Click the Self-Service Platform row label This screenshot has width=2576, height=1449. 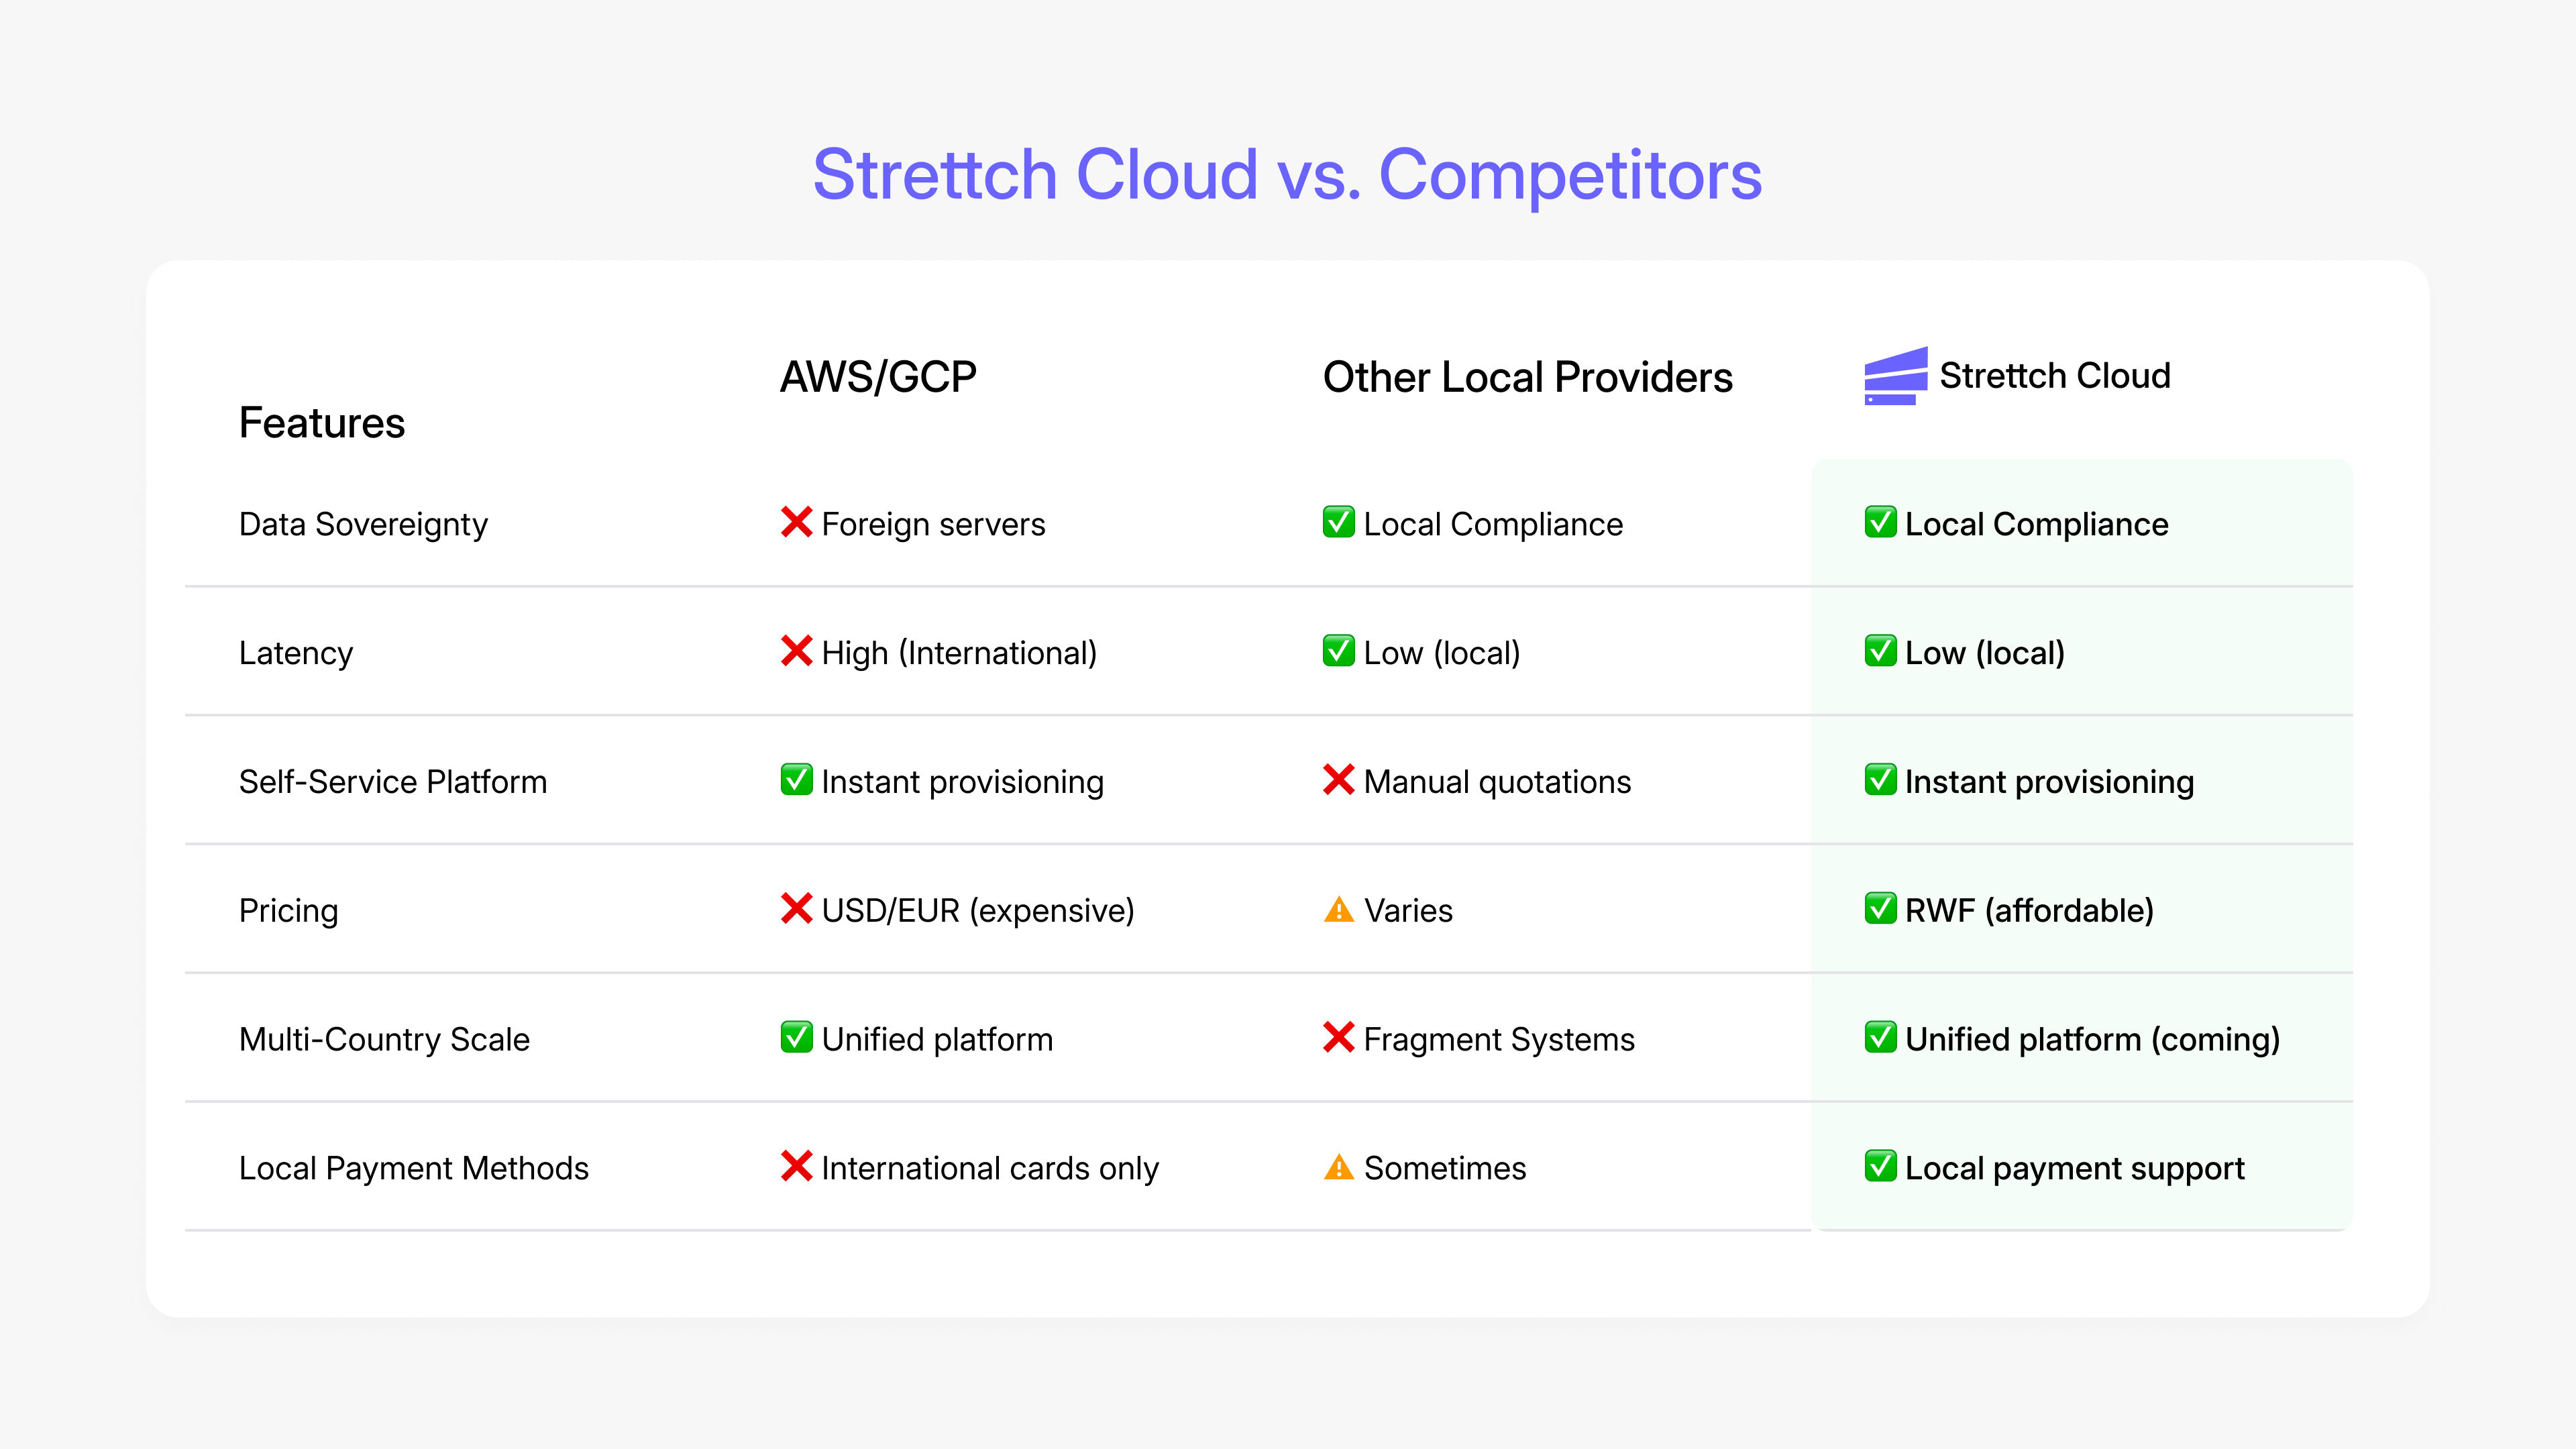pyautogui.click(x=393, y=782)
